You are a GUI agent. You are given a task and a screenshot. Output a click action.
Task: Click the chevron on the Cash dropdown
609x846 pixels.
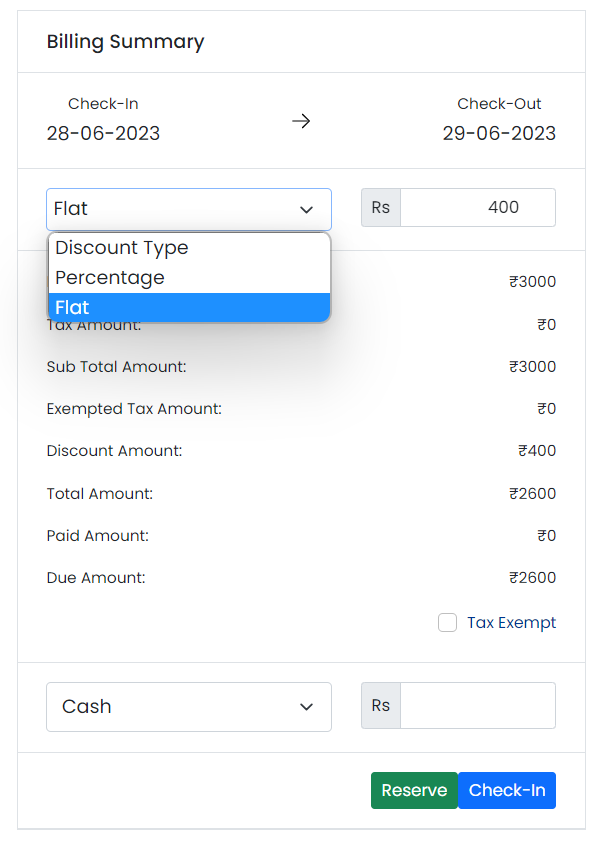(307, 707)
